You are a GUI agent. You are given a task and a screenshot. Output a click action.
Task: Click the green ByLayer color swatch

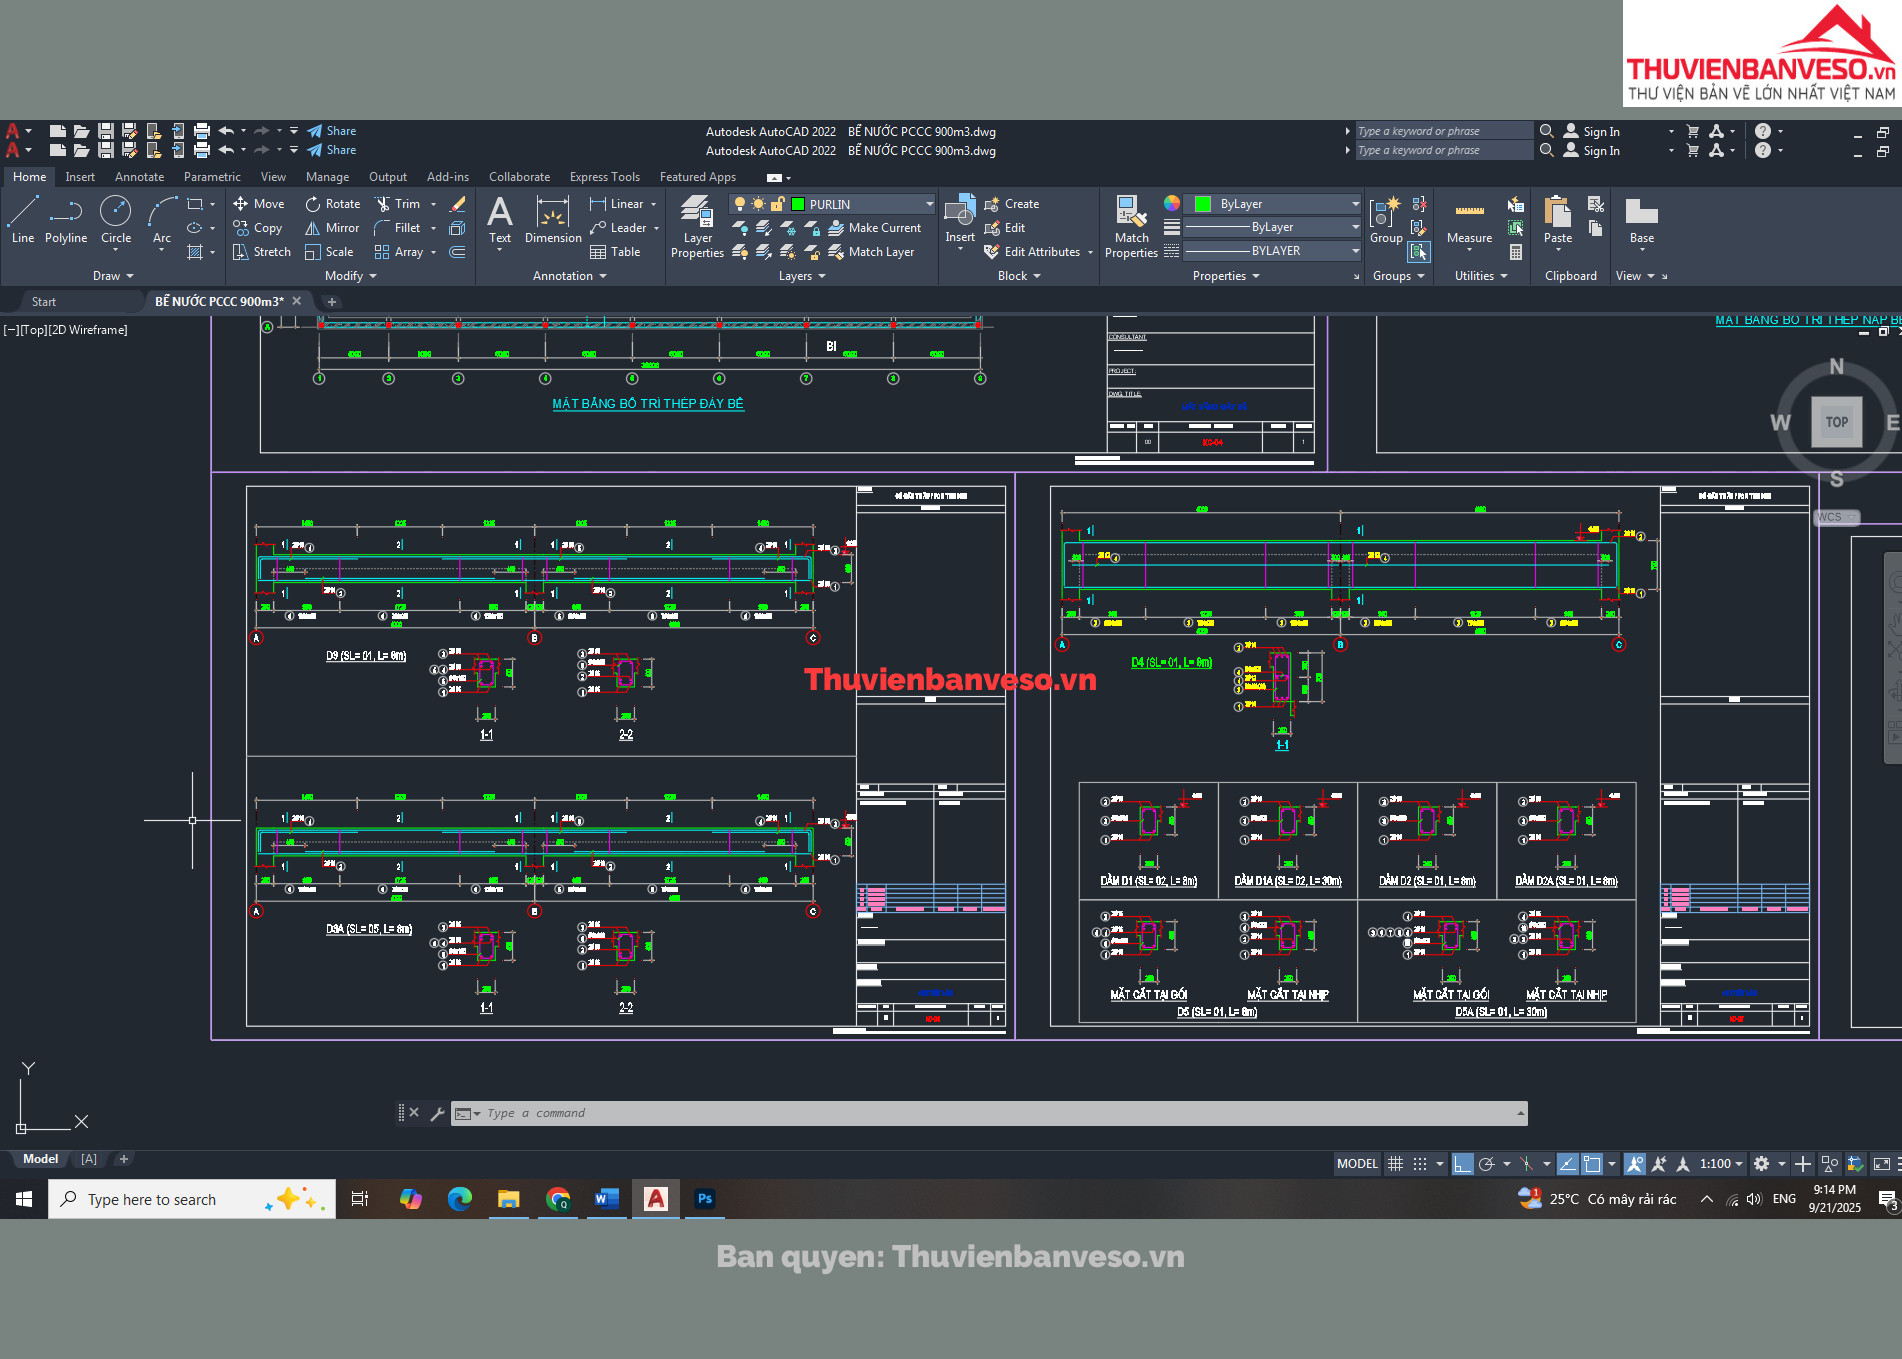tap(1203, 204)
